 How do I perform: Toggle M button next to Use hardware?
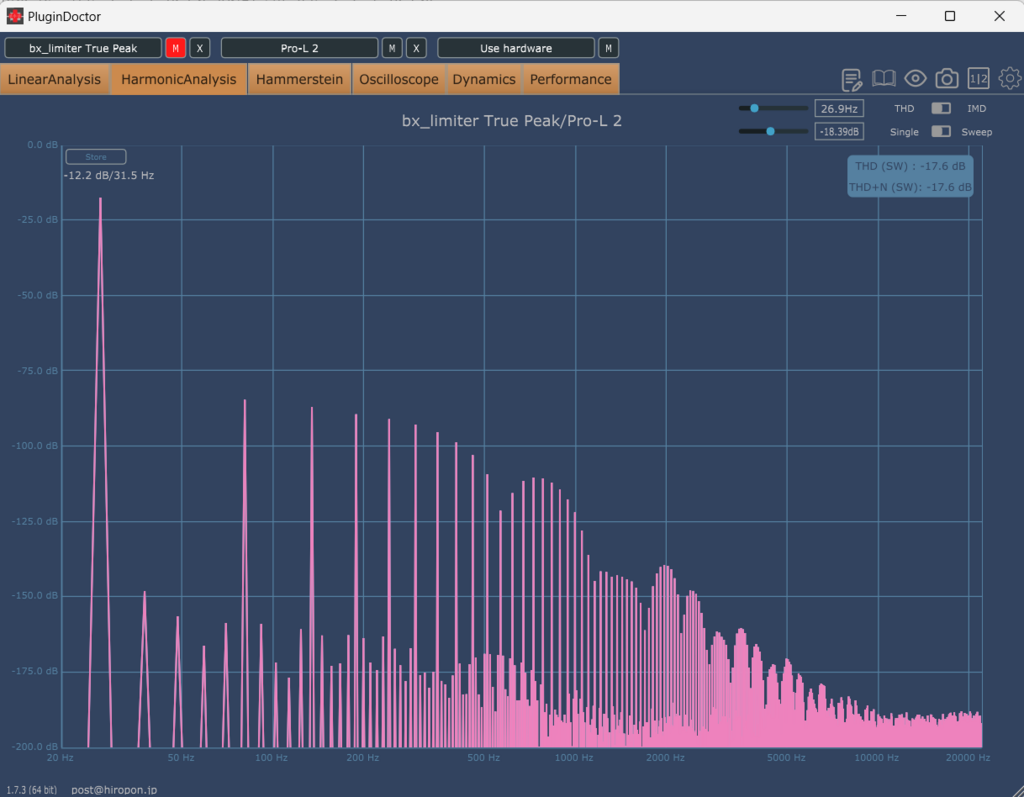pos(608,48)
